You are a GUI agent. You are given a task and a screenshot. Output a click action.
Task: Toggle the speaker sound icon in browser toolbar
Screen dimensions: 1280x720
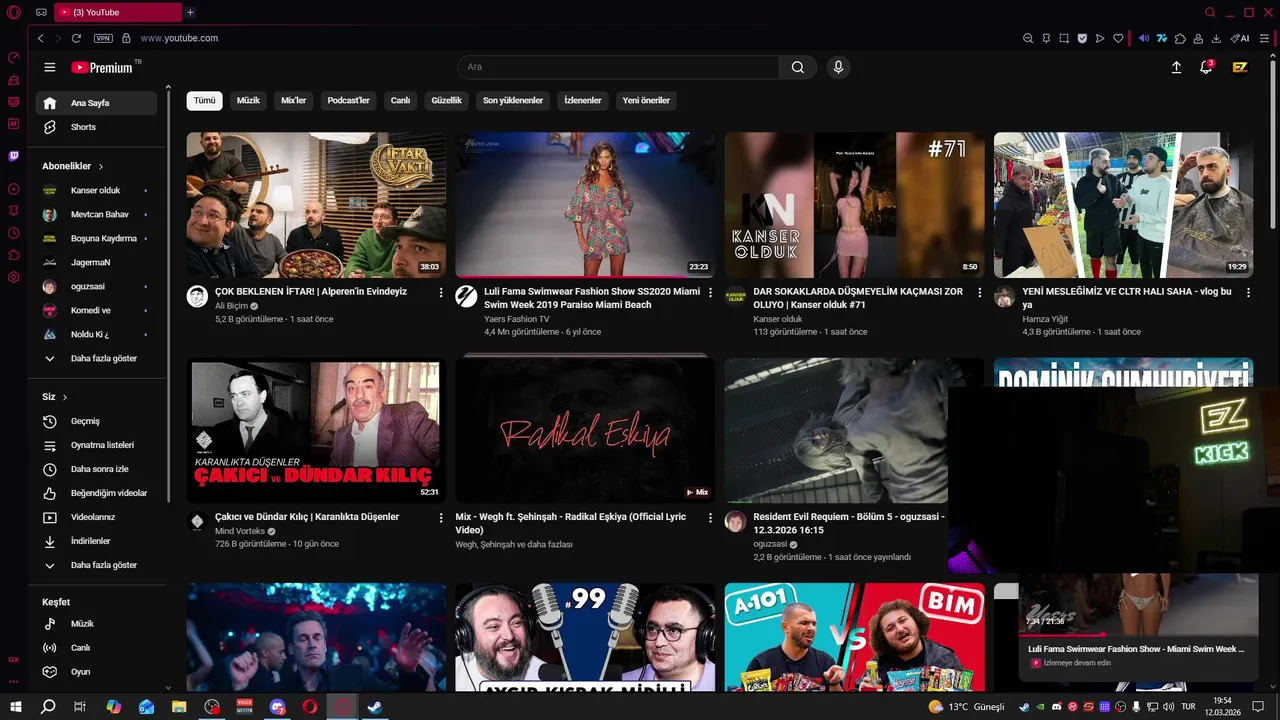point(1144,38)
